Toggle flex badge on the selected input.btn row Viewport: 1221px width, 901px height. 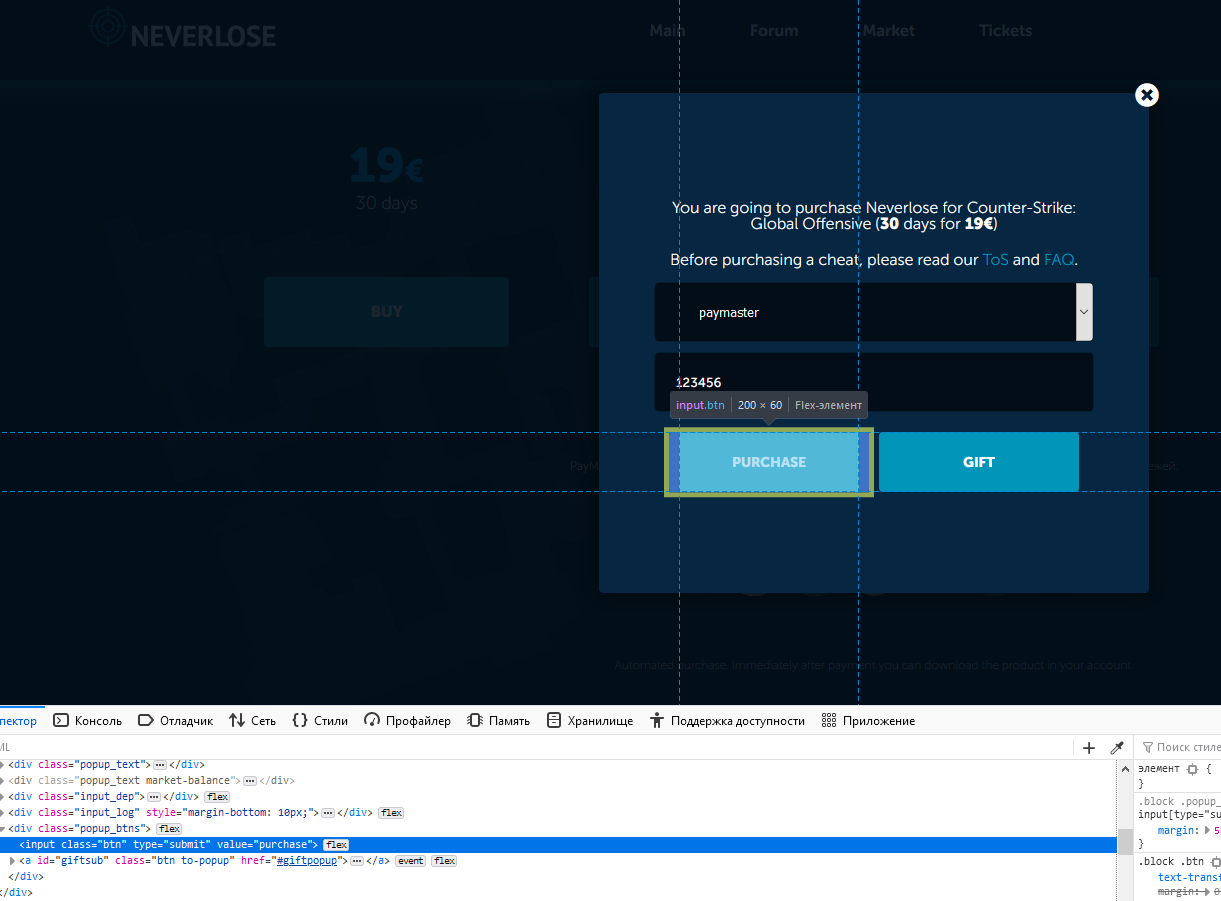[336, 845]
